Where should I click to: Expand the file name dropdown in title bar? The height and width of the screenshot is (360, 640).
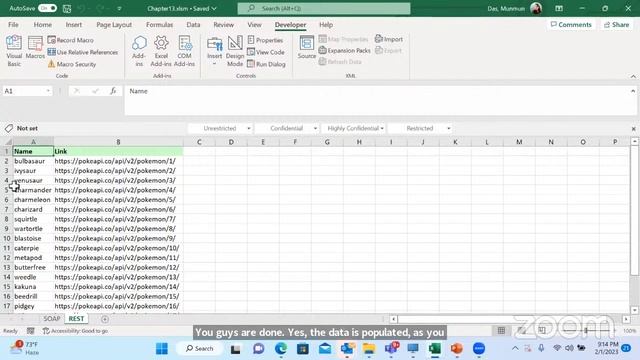pyautogui.click(x=214, y=8)
